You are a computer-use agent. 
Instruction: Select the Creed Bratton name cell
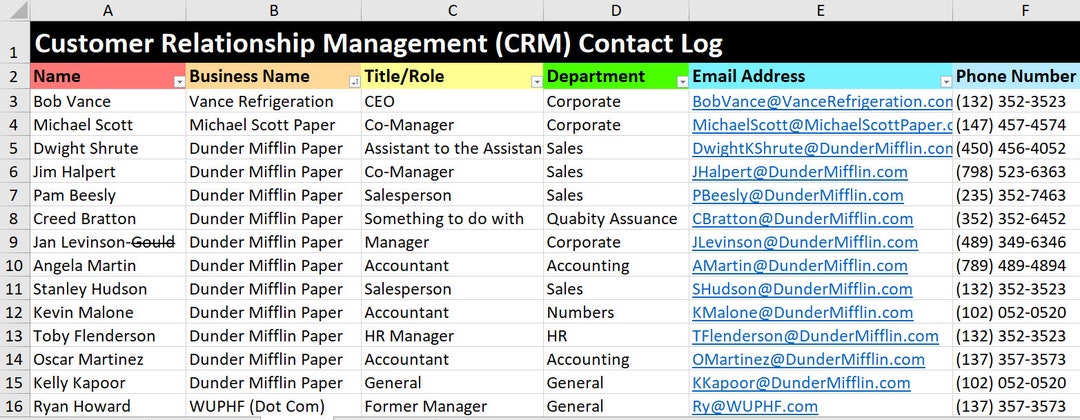[x=108, y=219]
